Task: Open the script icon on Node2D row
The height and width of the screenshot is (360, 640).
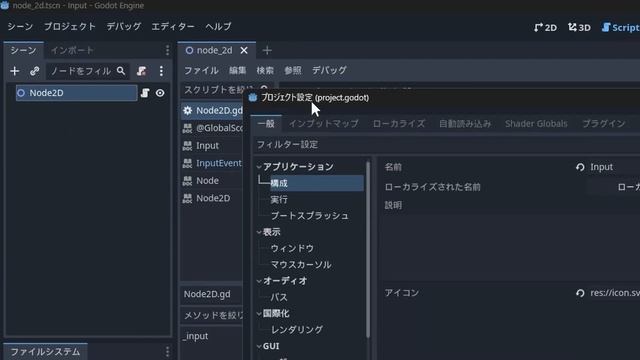Action: point(145,93)
